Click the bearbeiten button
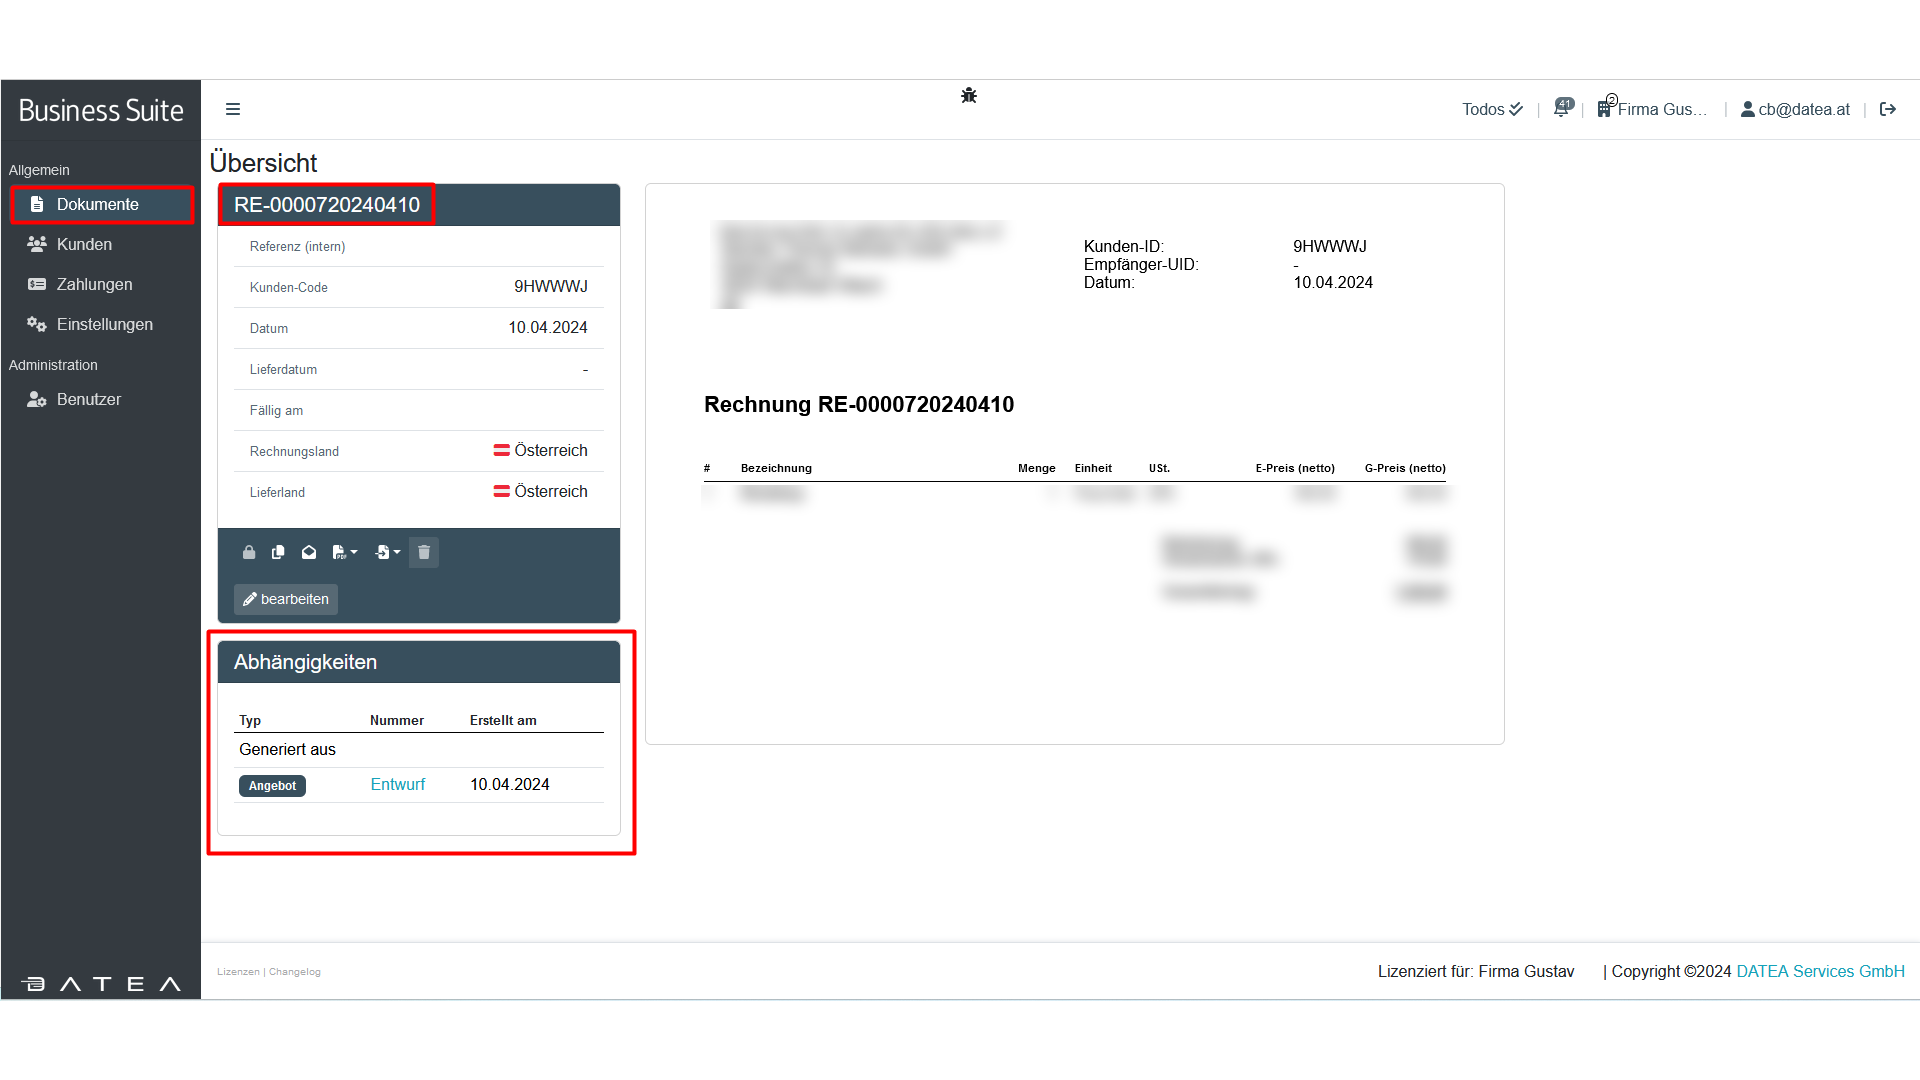The height and width of the screenshot is (1080, 1920). (x=286, y=599)
